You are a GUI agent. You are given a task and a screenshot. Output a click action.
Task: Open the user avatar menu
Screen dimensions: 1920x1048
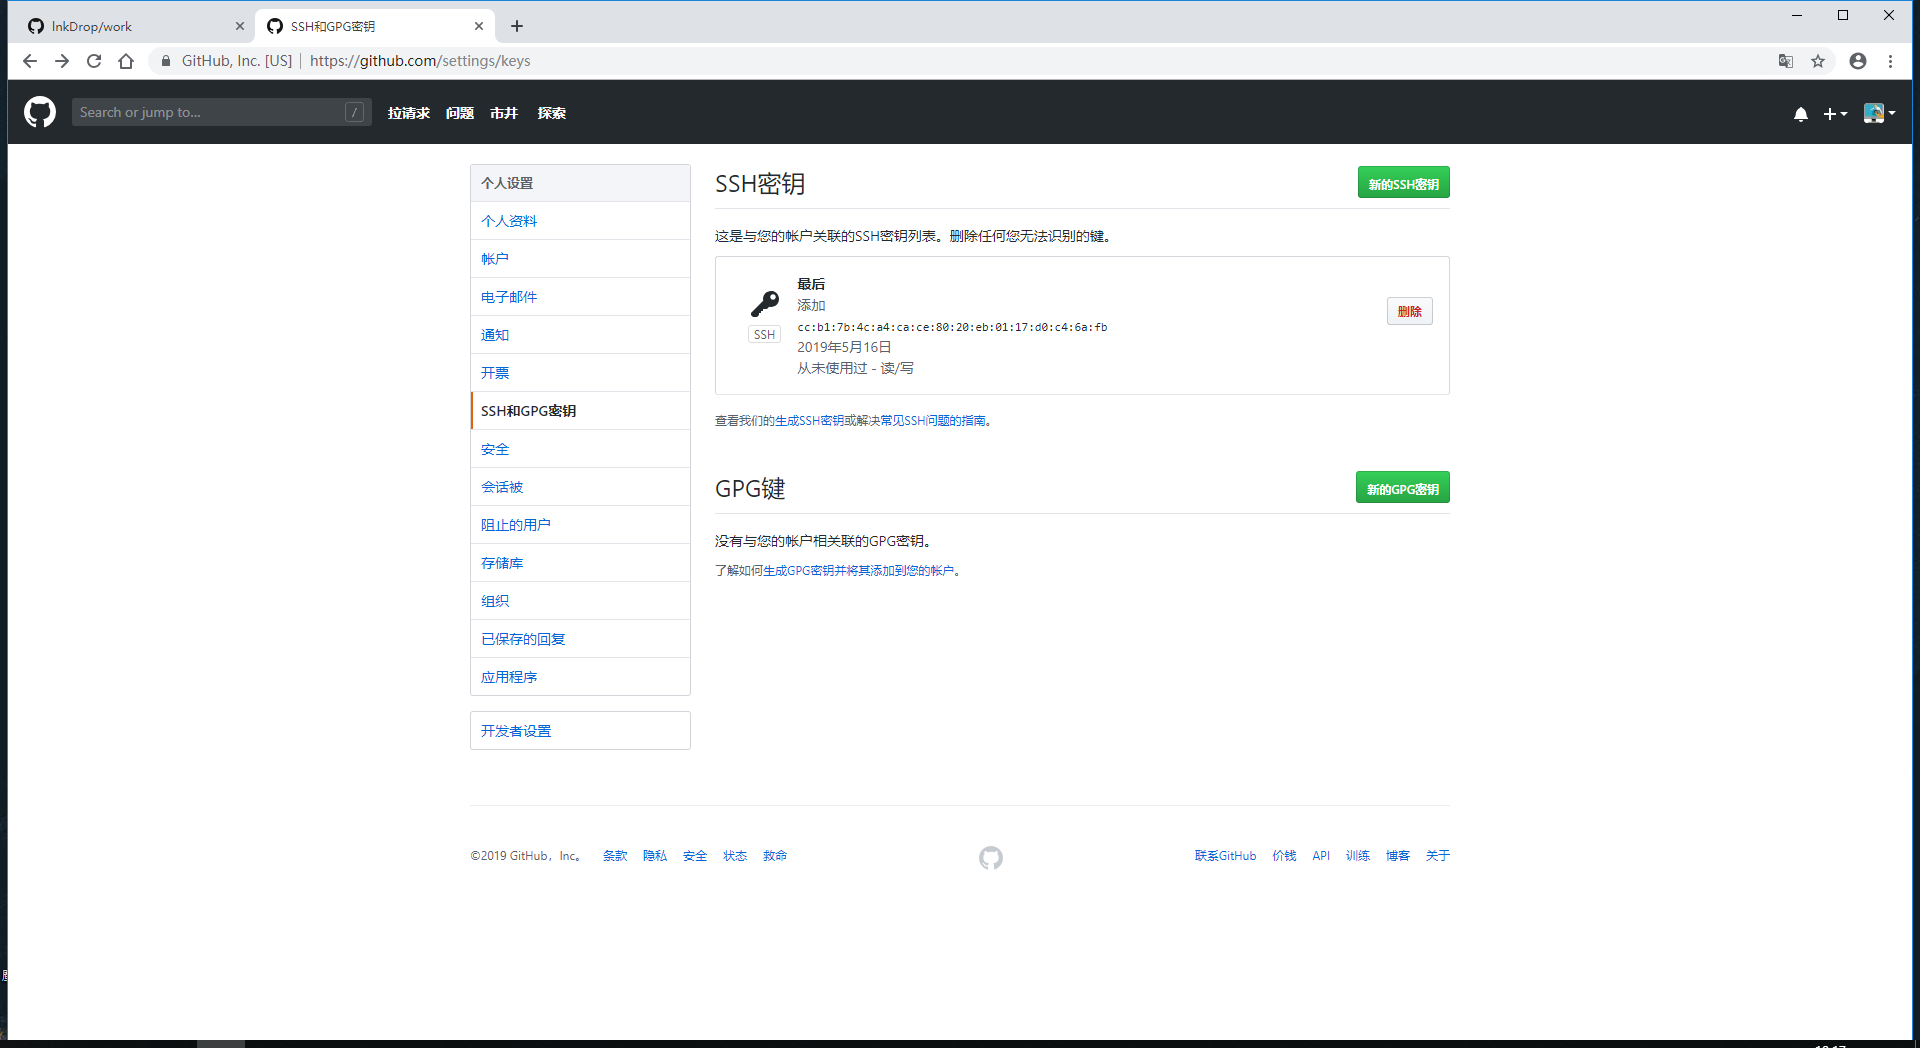(x=1879, y=113)
